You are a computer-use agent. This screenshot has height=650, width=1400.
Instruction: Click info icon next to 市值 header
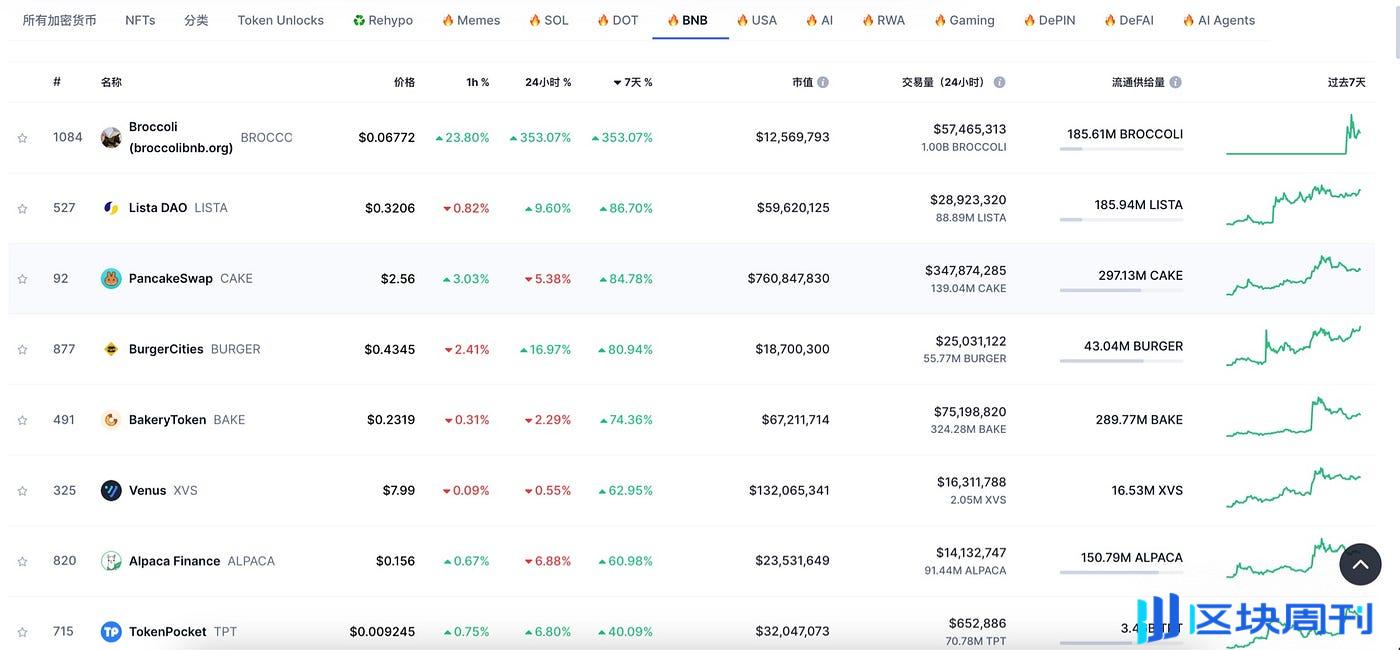[823, 82]
